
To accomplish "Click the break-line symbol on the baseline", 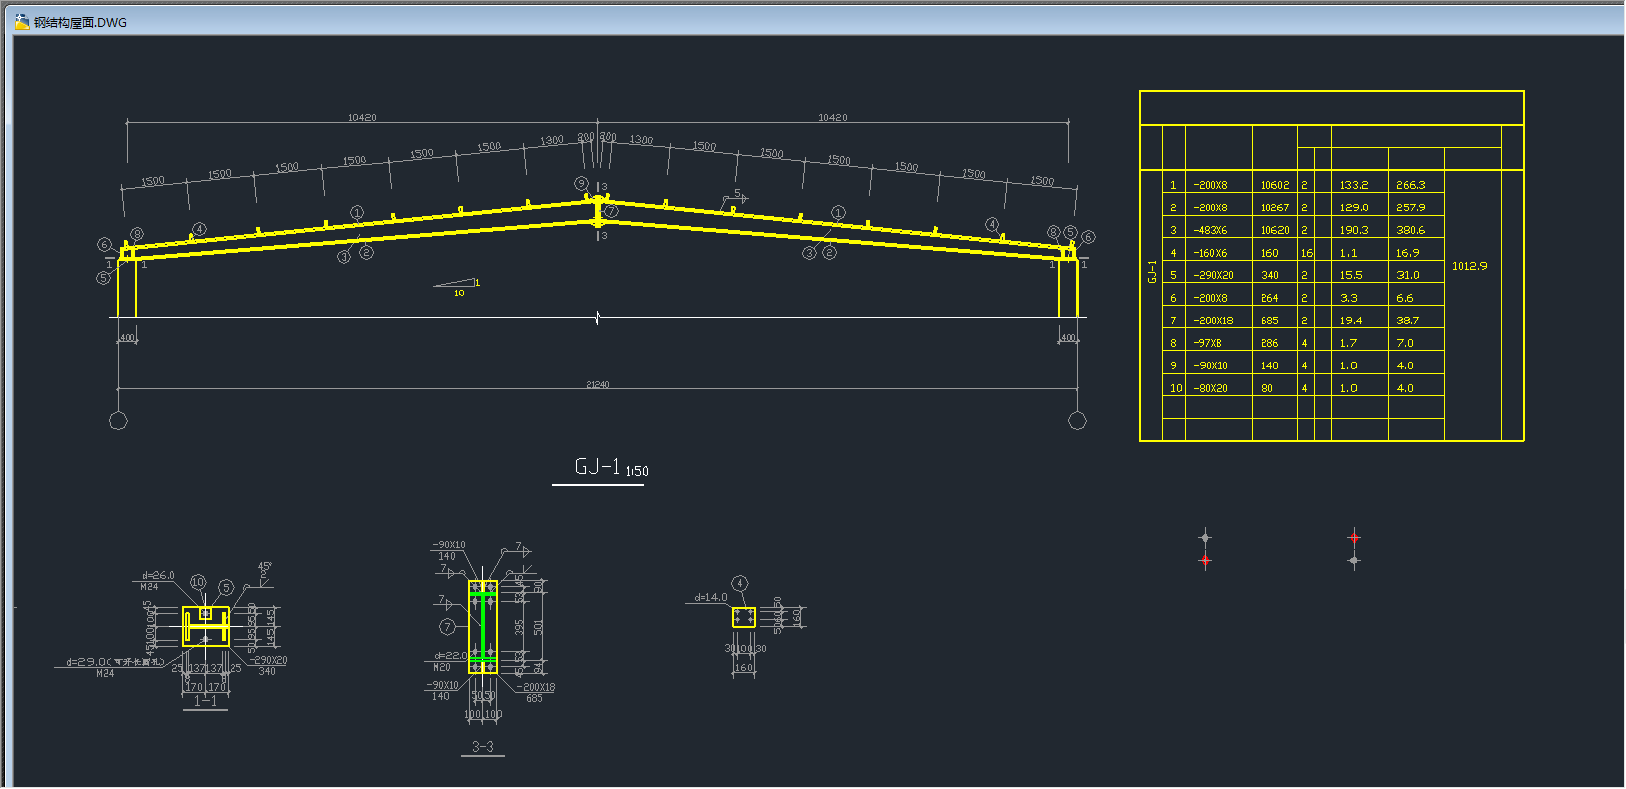I will pyautogui.click(x=598, y=318).
